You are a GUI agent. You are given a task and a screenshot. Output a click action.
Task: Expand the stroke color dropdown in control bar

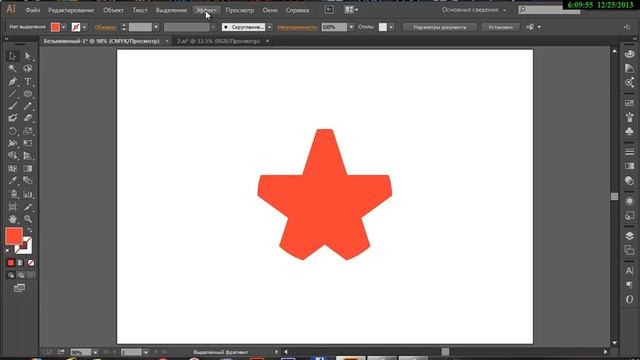(x=84, y=27)
